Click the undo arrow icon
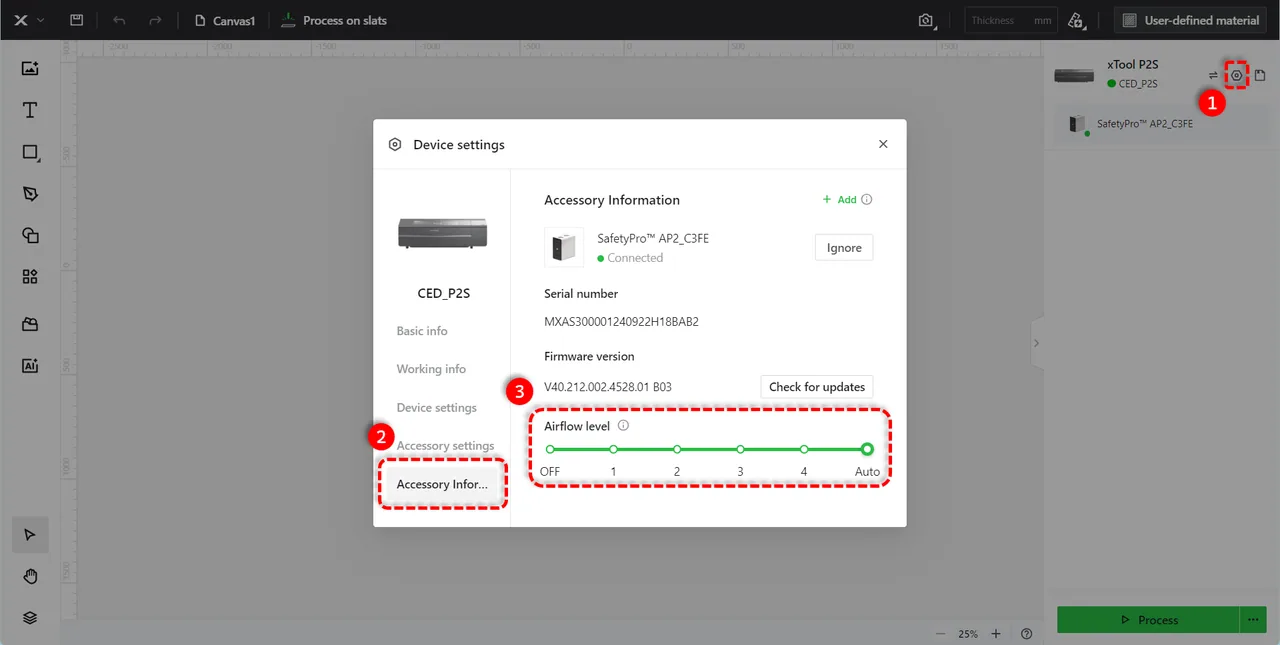This screenshot has height=645, width=1280. 119,20
